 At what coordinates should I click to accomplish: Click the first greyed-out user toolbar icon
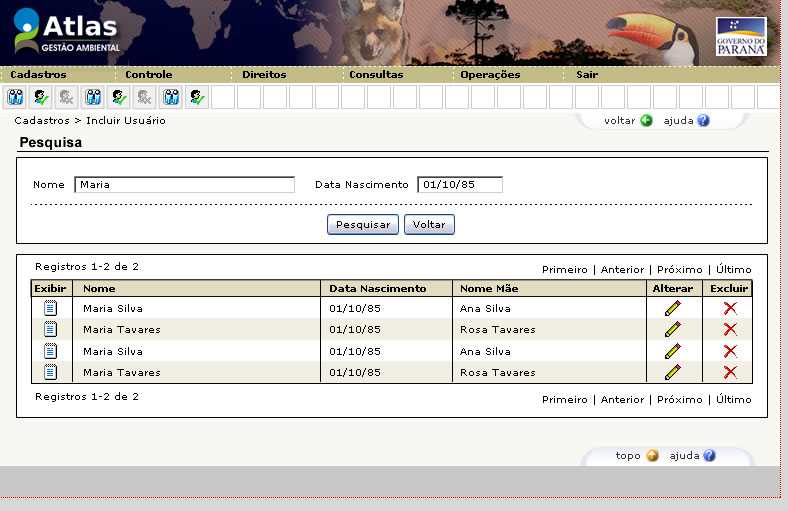click(x=67, y=97)
